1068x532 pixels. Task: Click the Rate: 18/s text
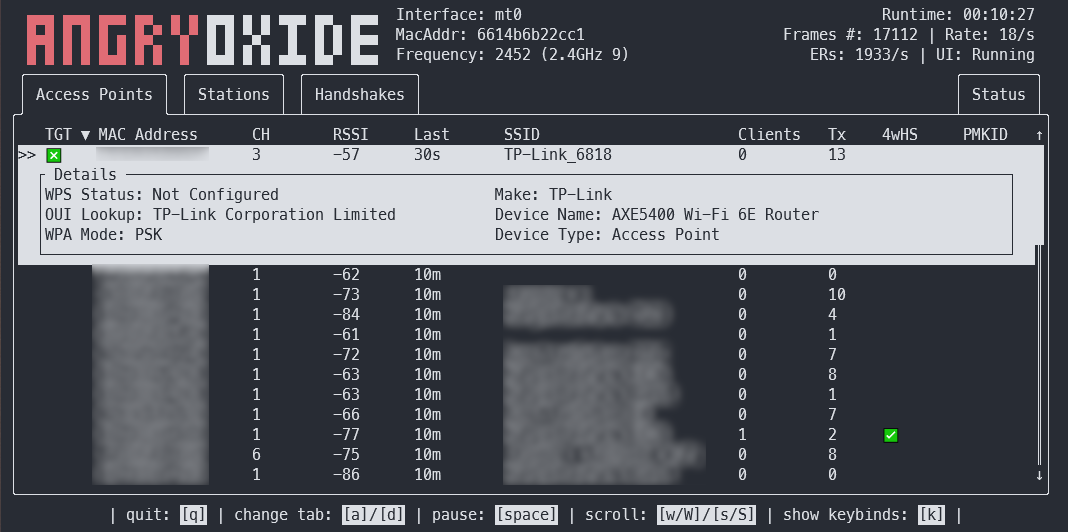990,35
